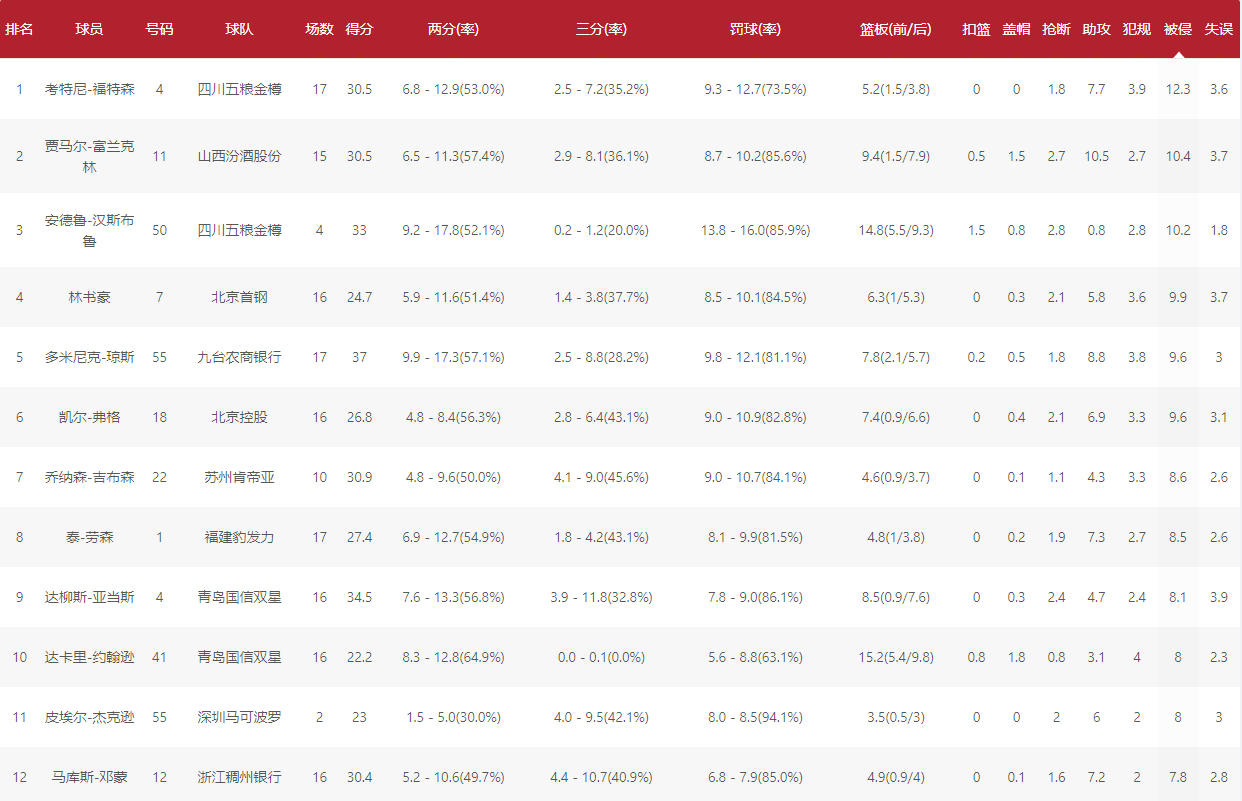
Task: Click assists value 10.5 in 贾马尔-富兰克林 row
Action: (x=1096, y=156)
